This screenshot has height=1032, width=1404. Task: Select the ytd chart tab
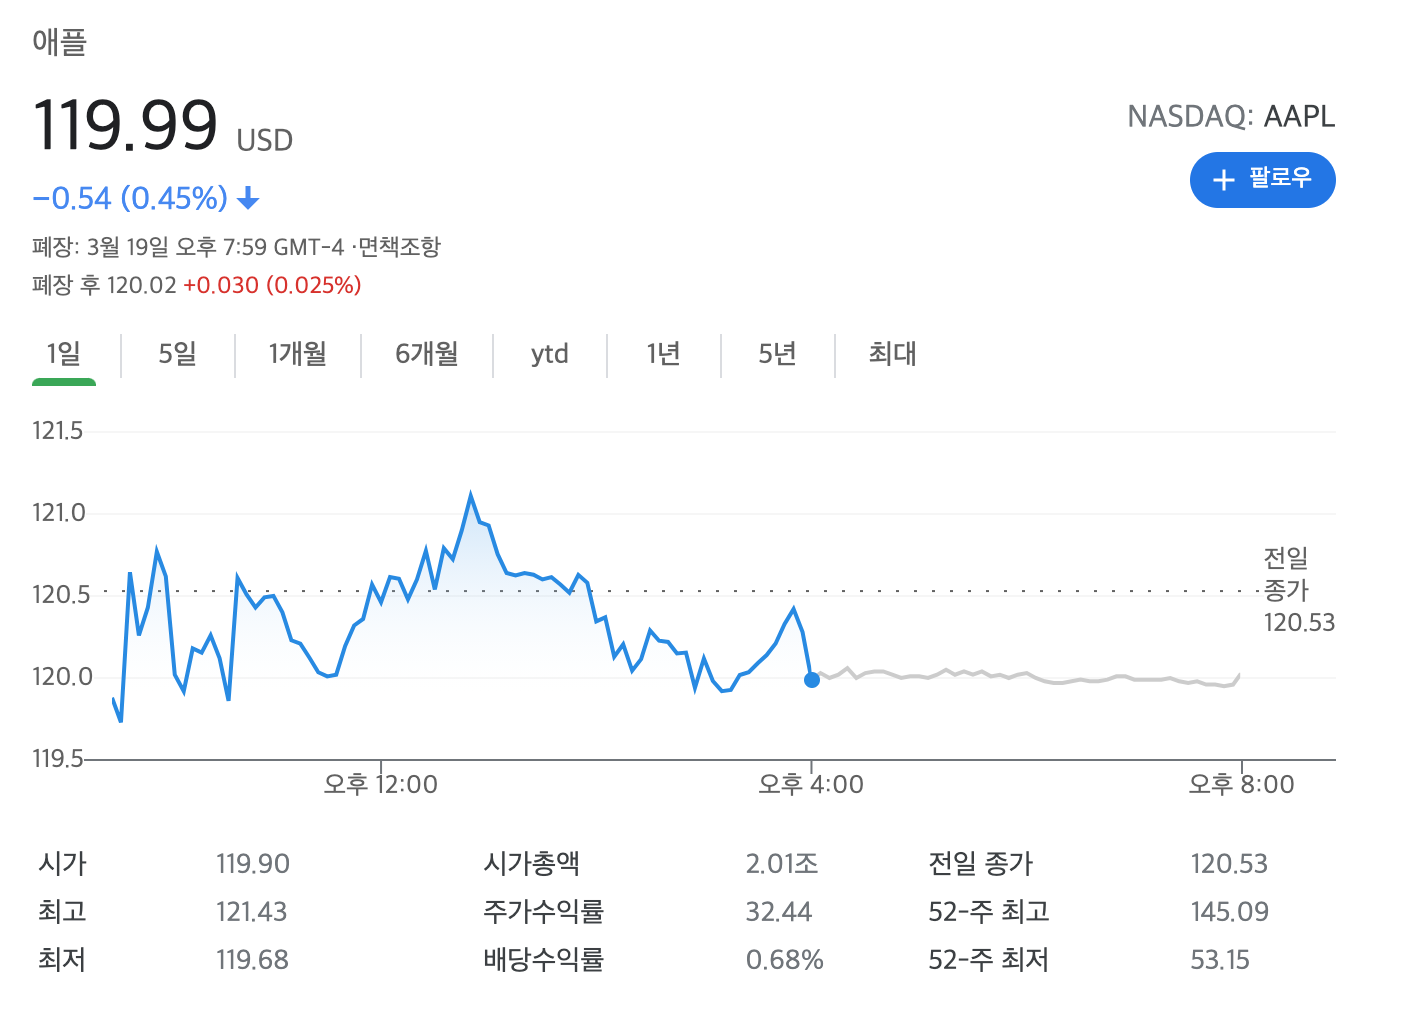point(550,354)
